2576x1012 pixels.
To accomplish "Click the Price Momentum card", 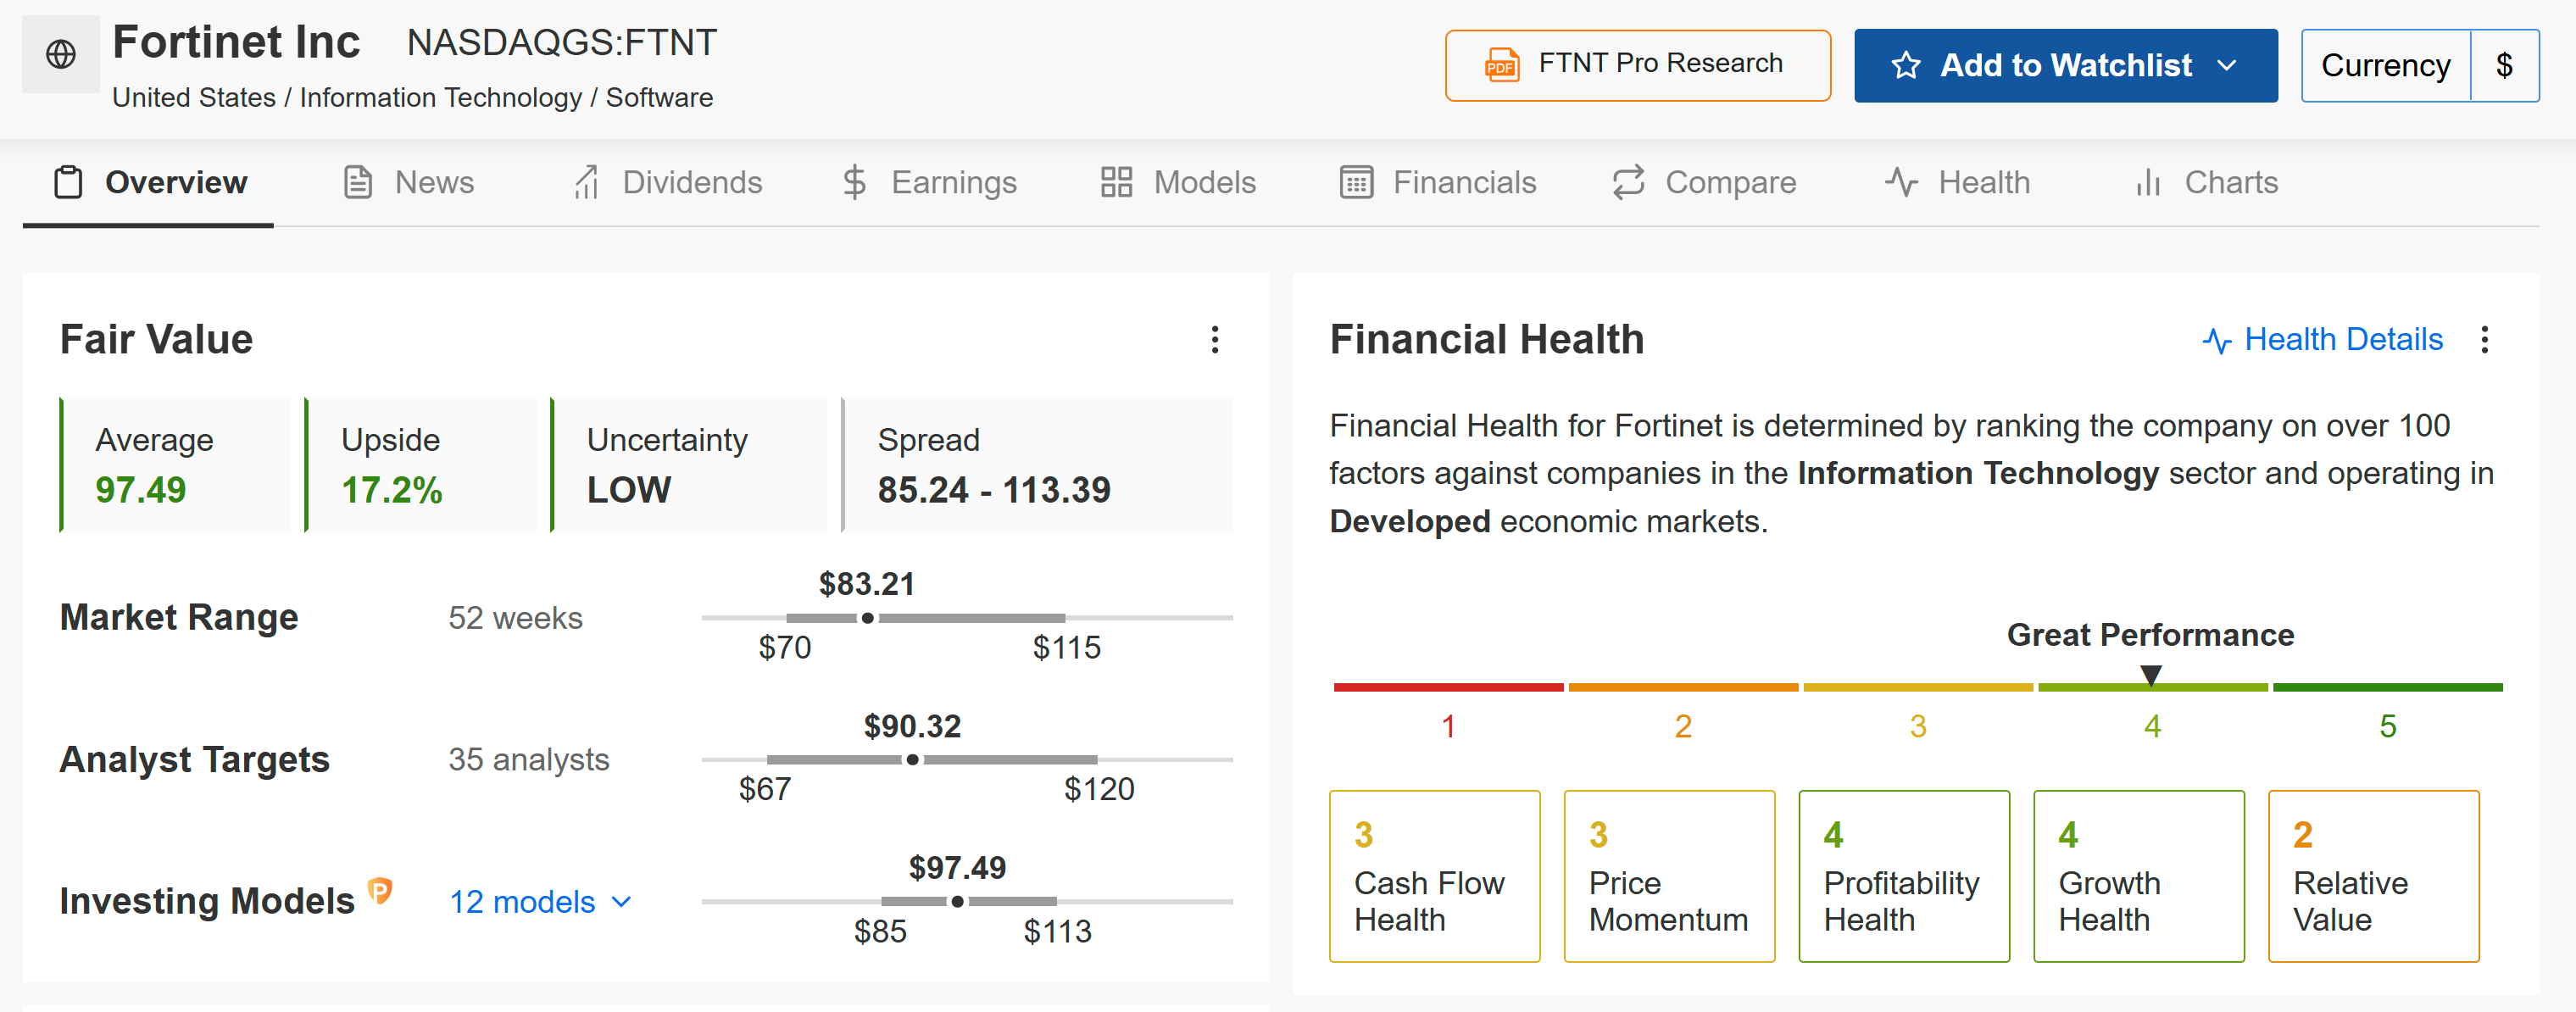I will click(x=1669, y=876).
